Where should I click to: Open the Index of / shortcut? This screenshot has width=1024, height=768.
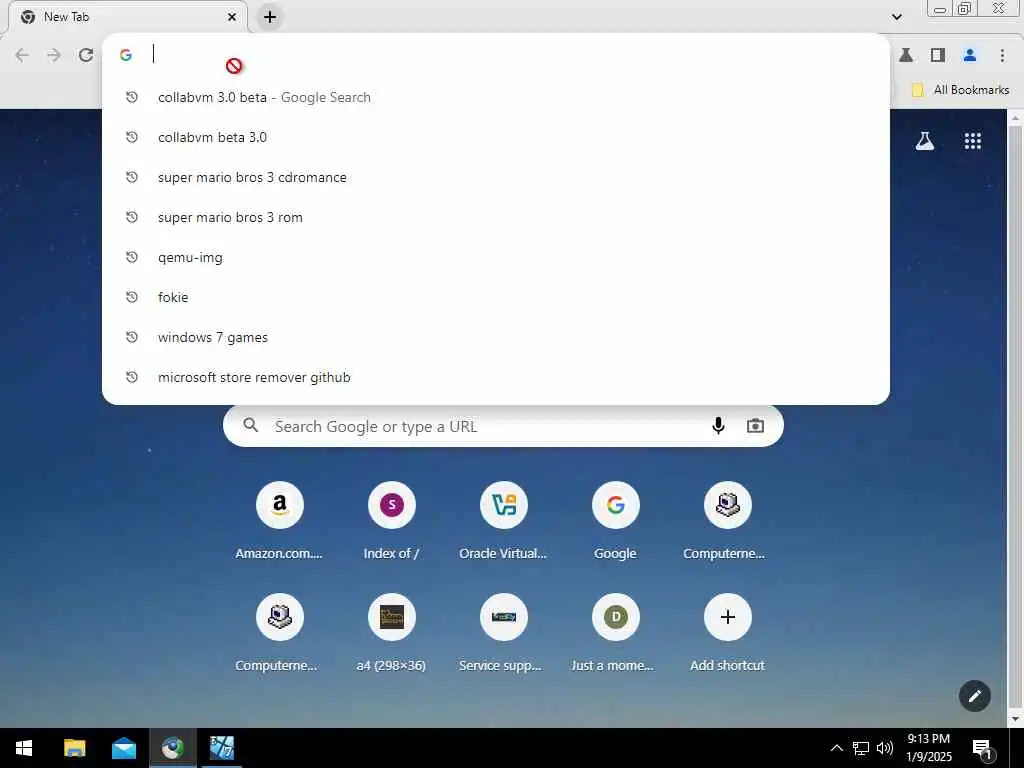pyautogui.click(x=392, y=521)
